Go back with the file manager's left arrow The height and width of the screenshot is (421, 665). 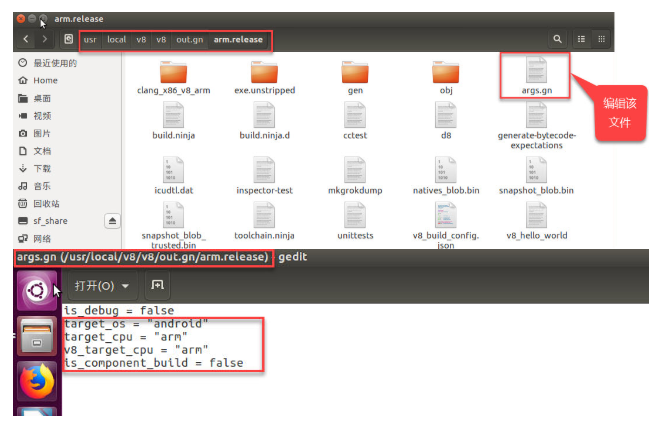(x=26, y=39)
